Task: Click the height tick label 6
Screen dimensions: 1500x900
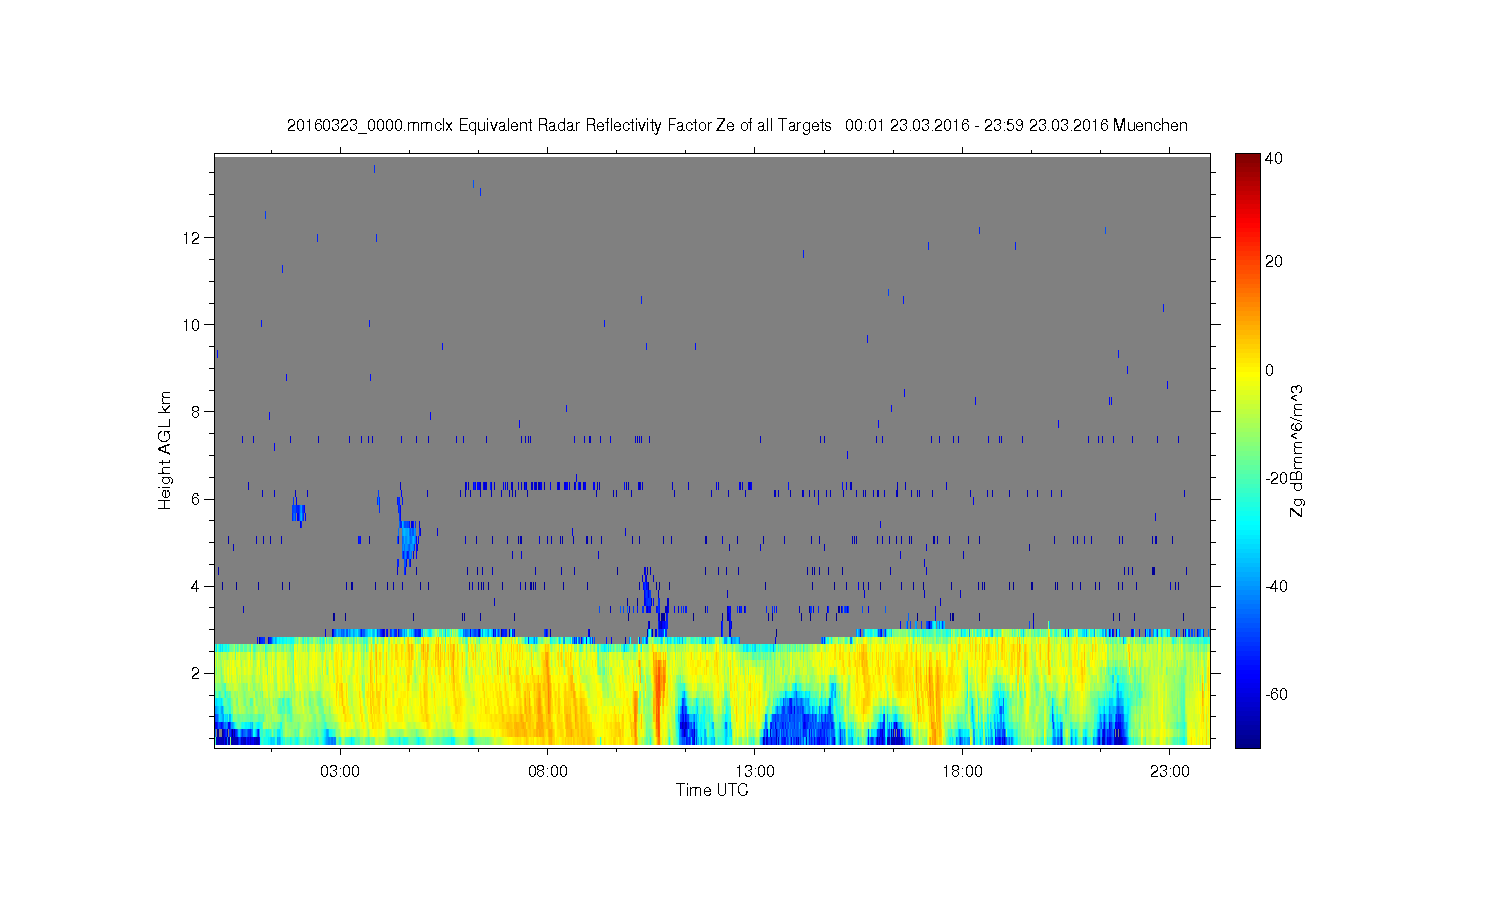Action: tap(195, 499)
